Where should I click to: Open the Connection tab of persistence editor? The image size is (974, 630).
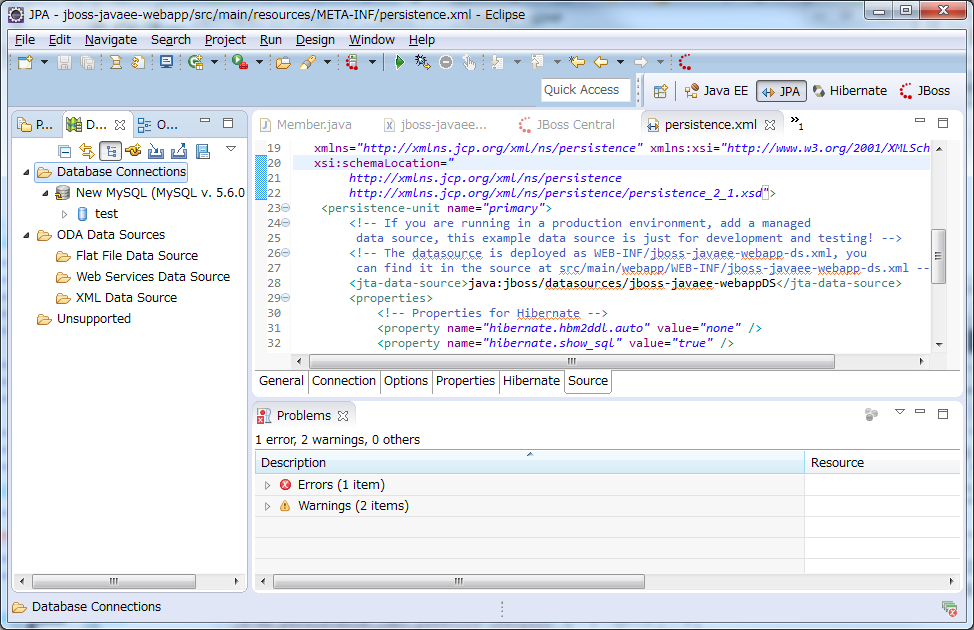click(x=344, y=381)
